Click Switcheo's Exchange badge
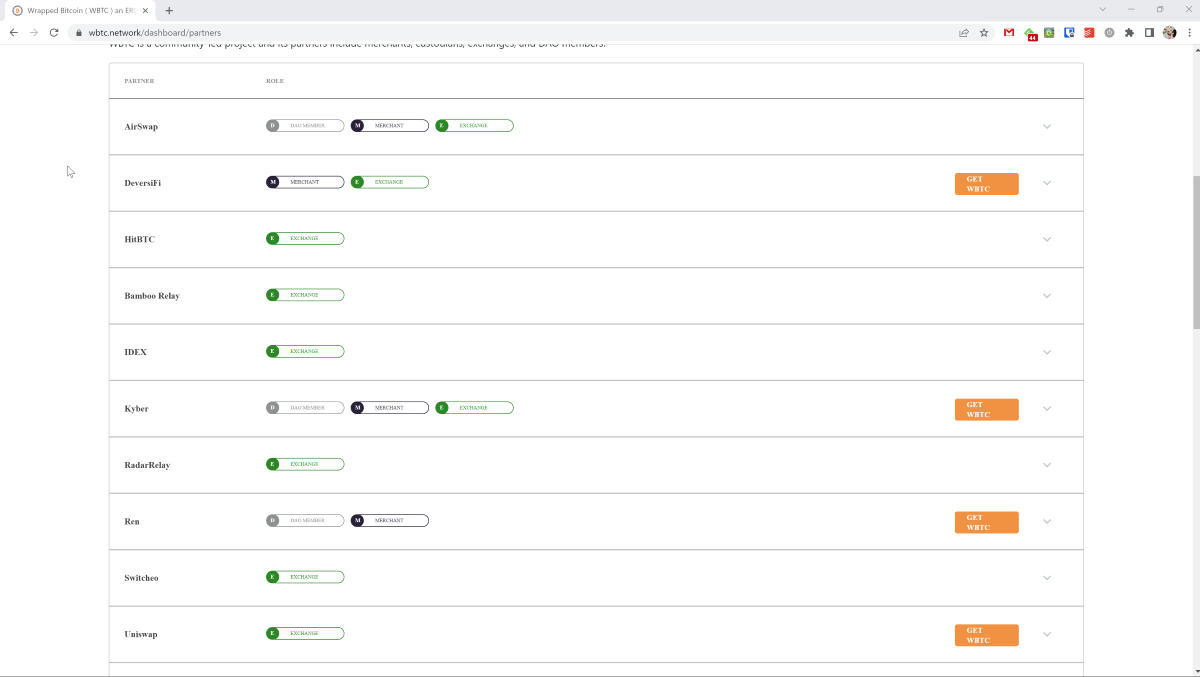This screenshot has height=677, width=1200. coord(305,577)
